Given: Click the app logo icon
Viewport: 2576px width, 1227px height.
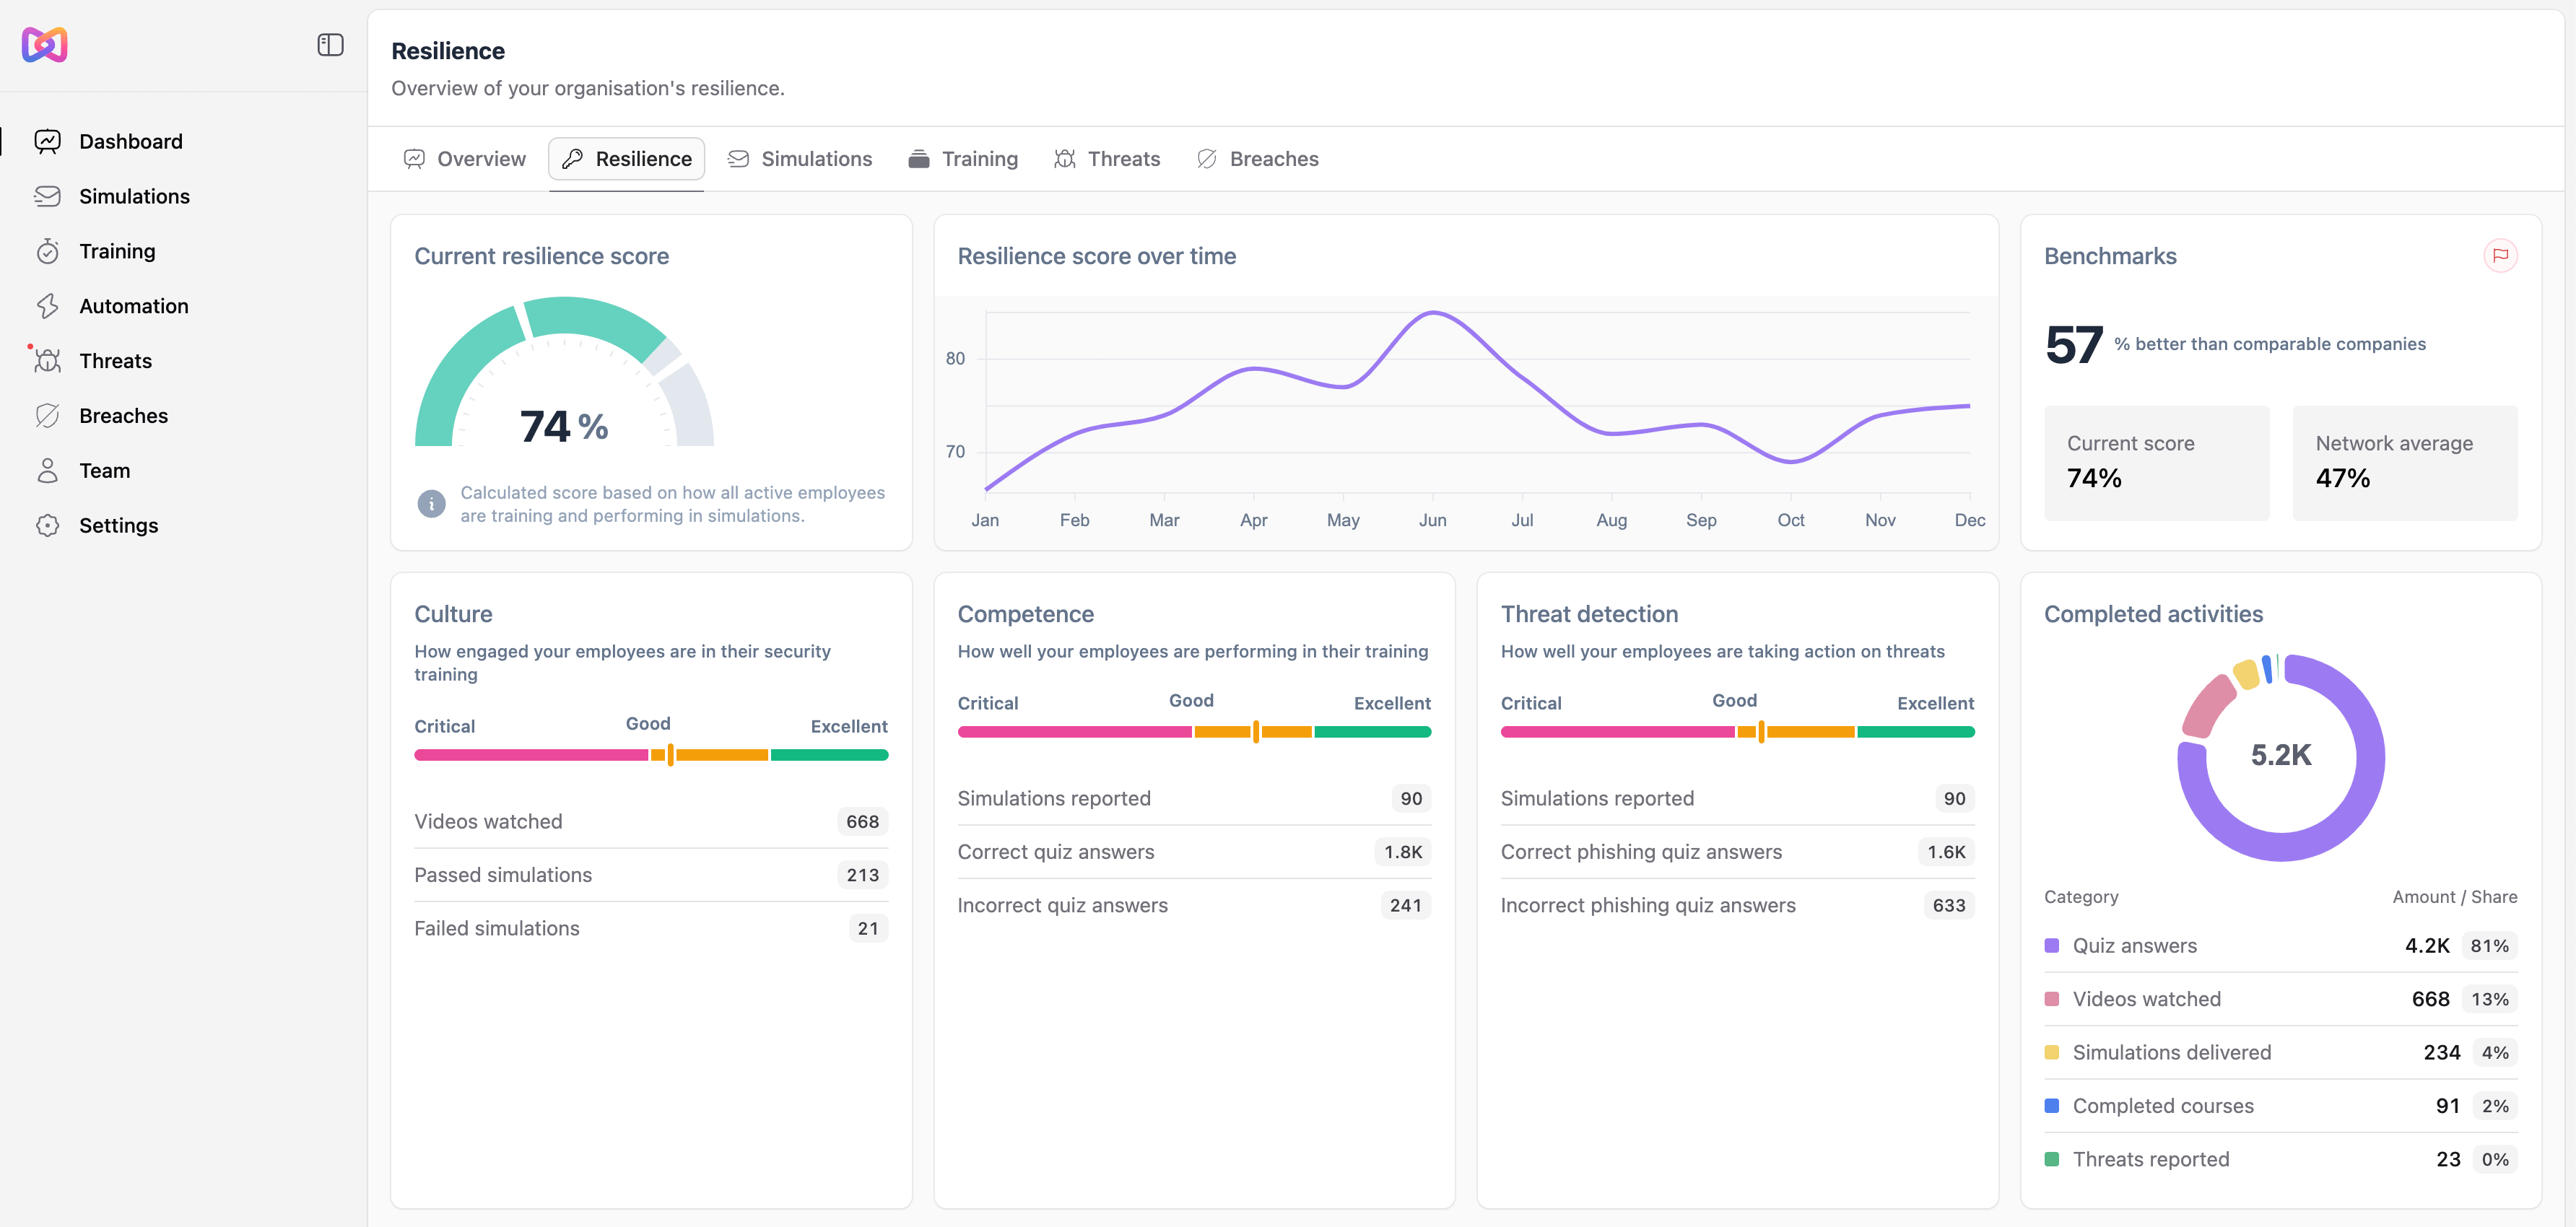Looking at the screenshot, I should coord(45,45).
